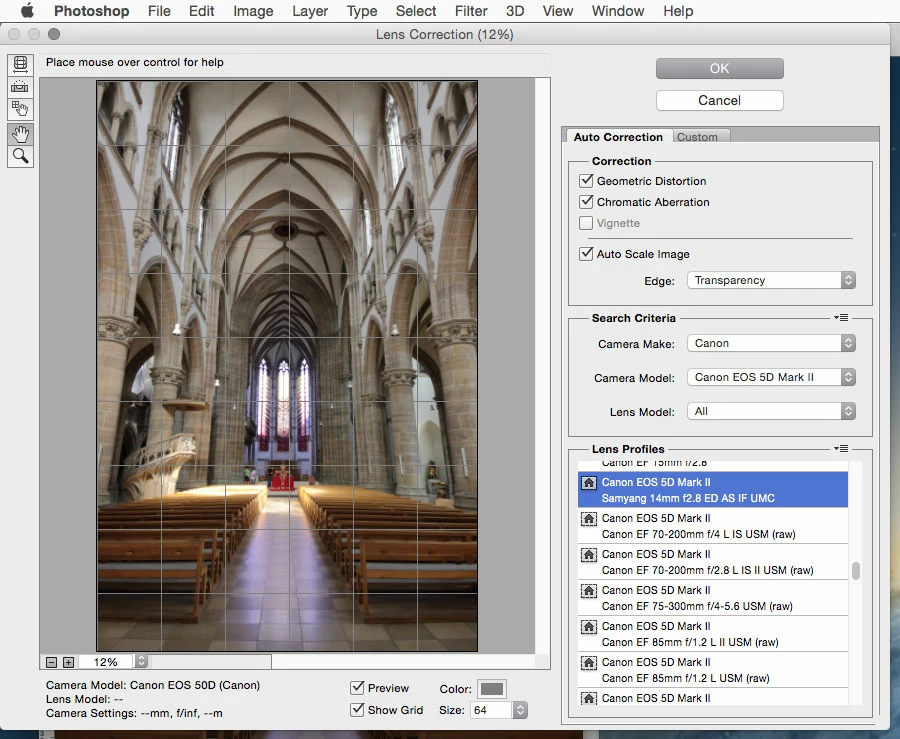Toggle Chromatic Aberration correction
The height and width of the screenshot is (739, 900).
586,202
